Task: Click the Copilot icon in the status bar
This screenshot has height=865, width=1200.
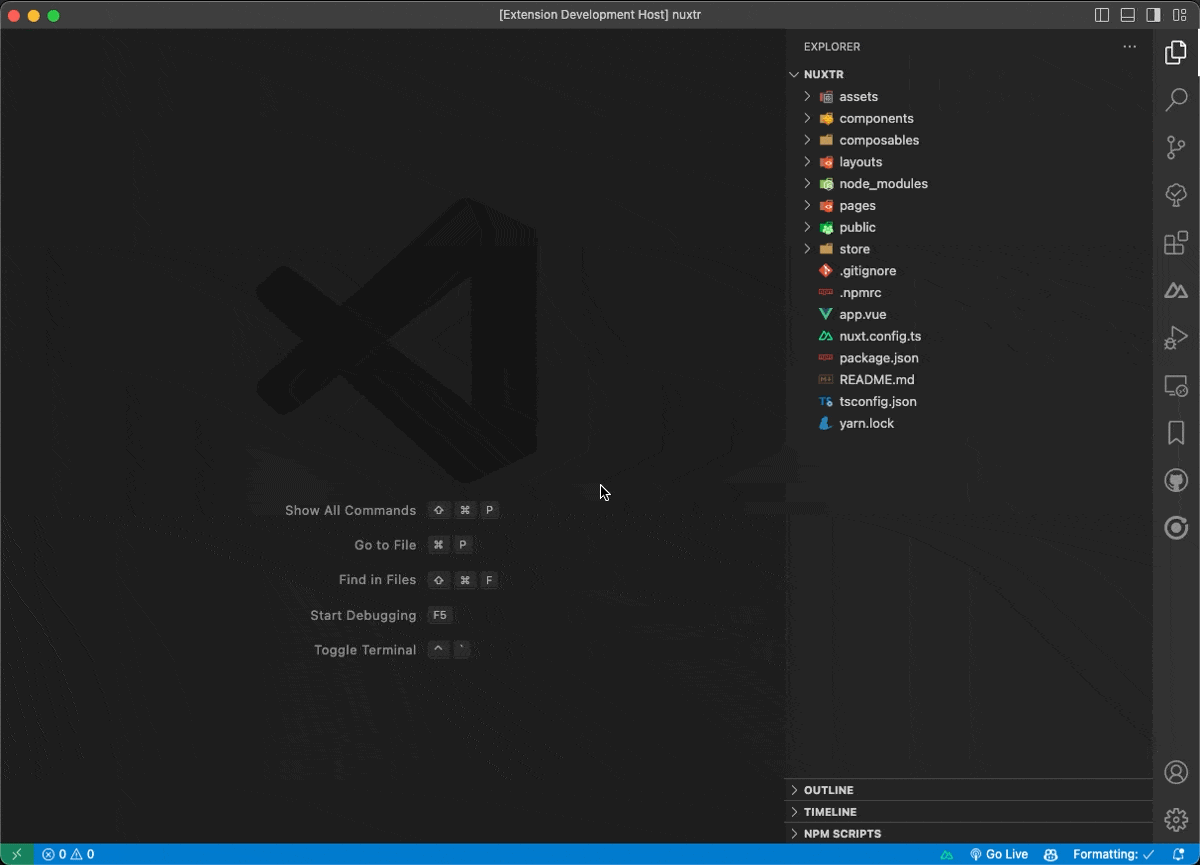Action: [x=1050, y=855]
